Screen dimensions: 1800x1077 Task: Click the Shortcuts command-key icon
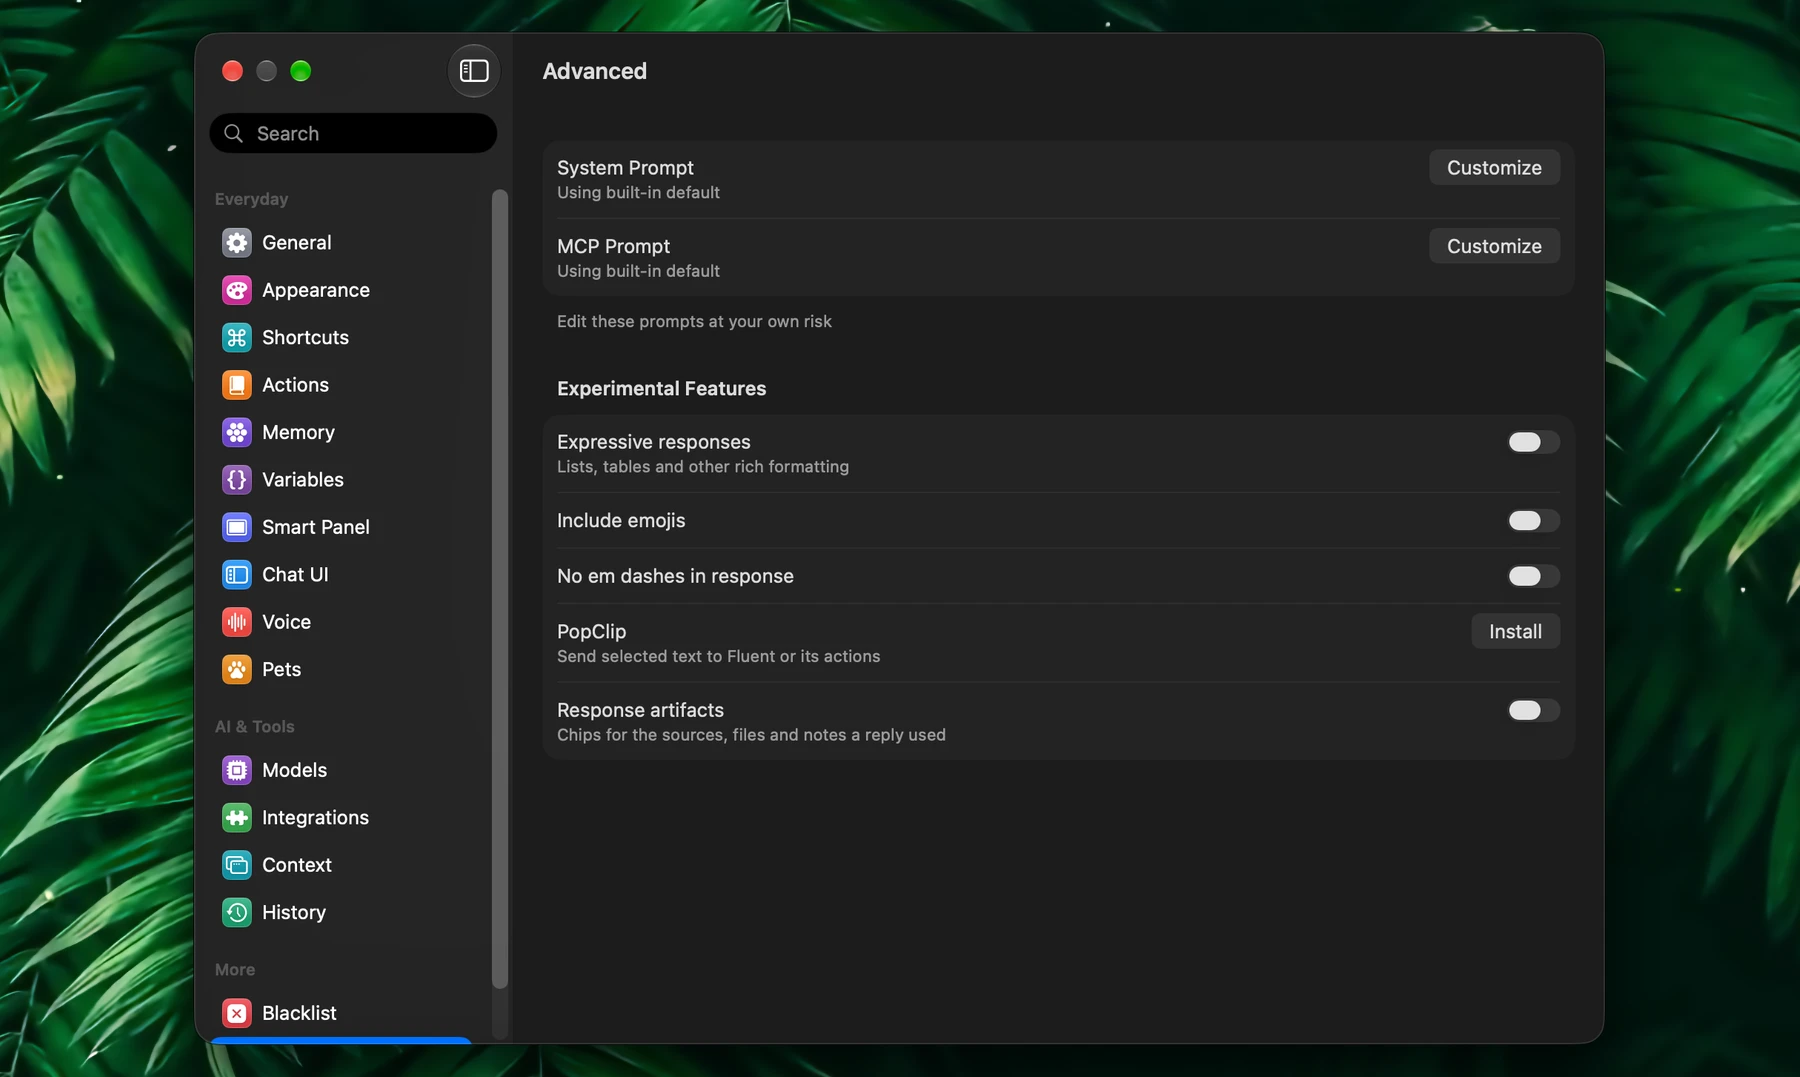pos(237,338)
